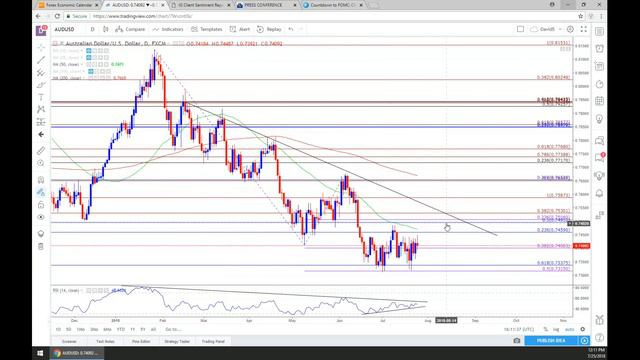
Task: Open private chat with notification badge
Action: (599, 158)
